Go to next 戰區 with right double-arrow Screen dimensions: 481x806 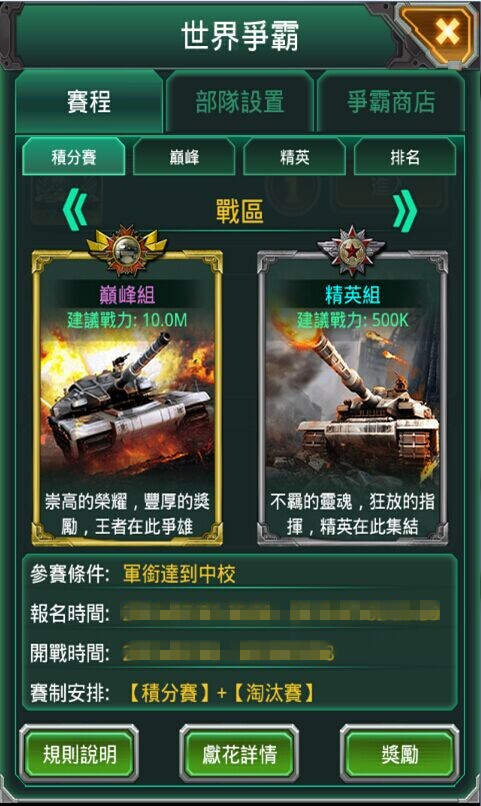(x=405, y=210)
